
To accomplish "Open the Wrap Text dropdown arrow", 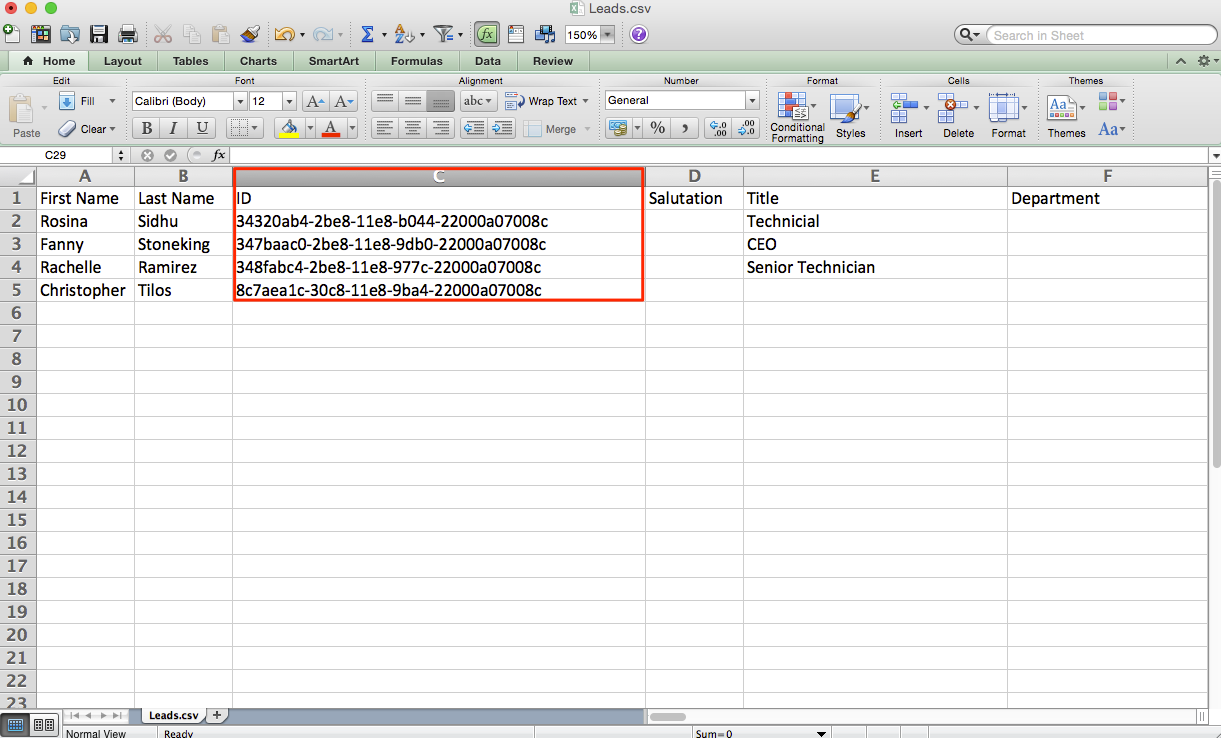I will click(586, 101).
